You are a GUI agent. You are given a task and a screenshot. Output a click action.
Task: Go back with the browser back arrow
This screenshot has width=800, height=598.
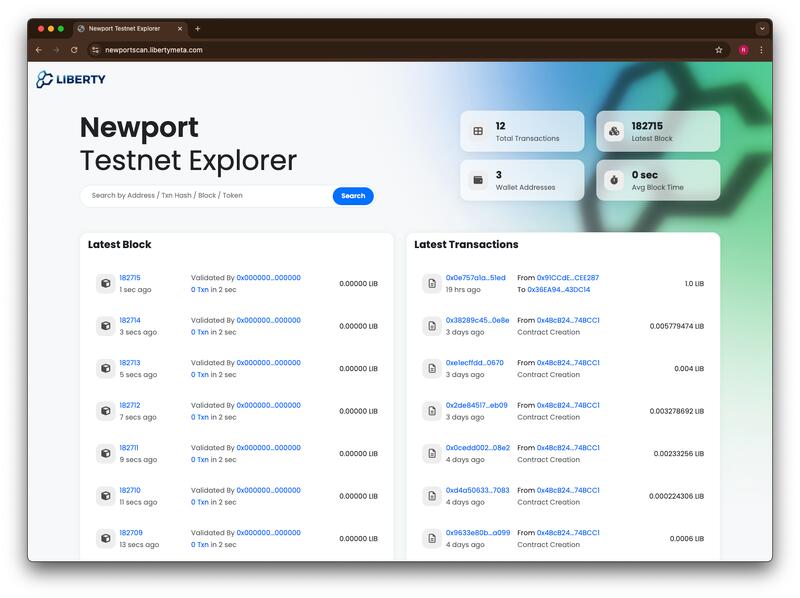coord(39,50)
